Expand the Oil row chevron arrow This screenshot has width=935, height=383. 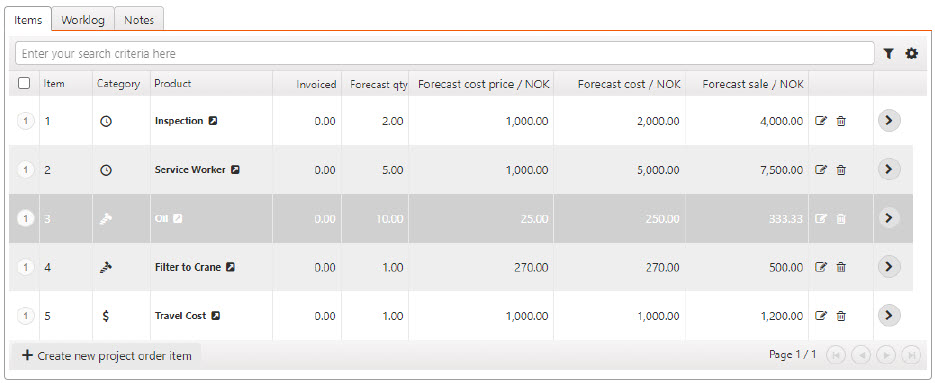(889, 218)
